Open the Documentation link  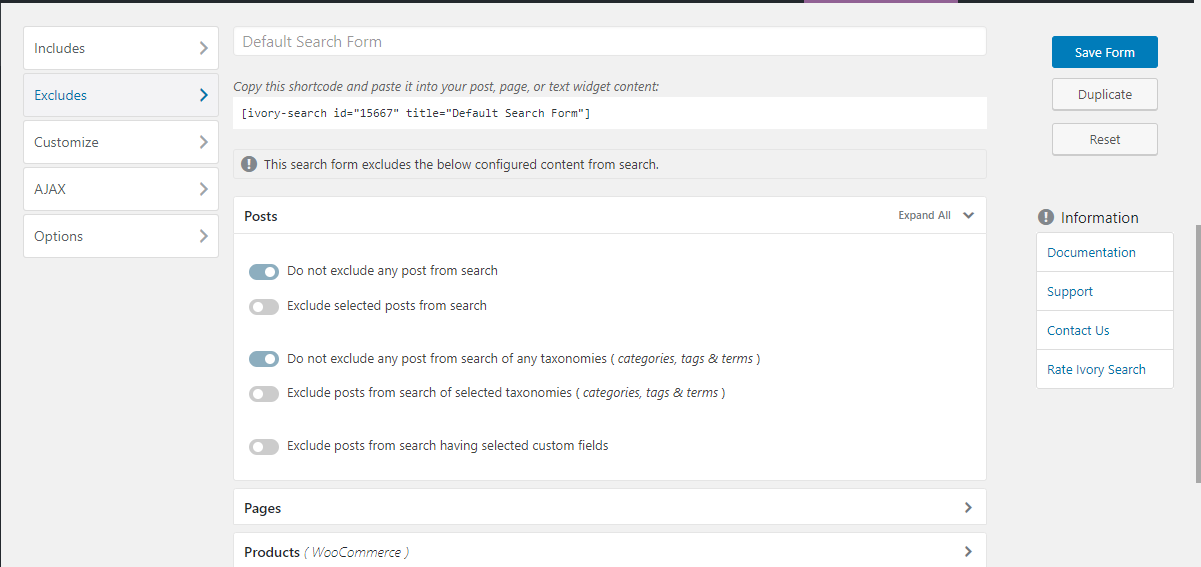tap(1091, 252)
